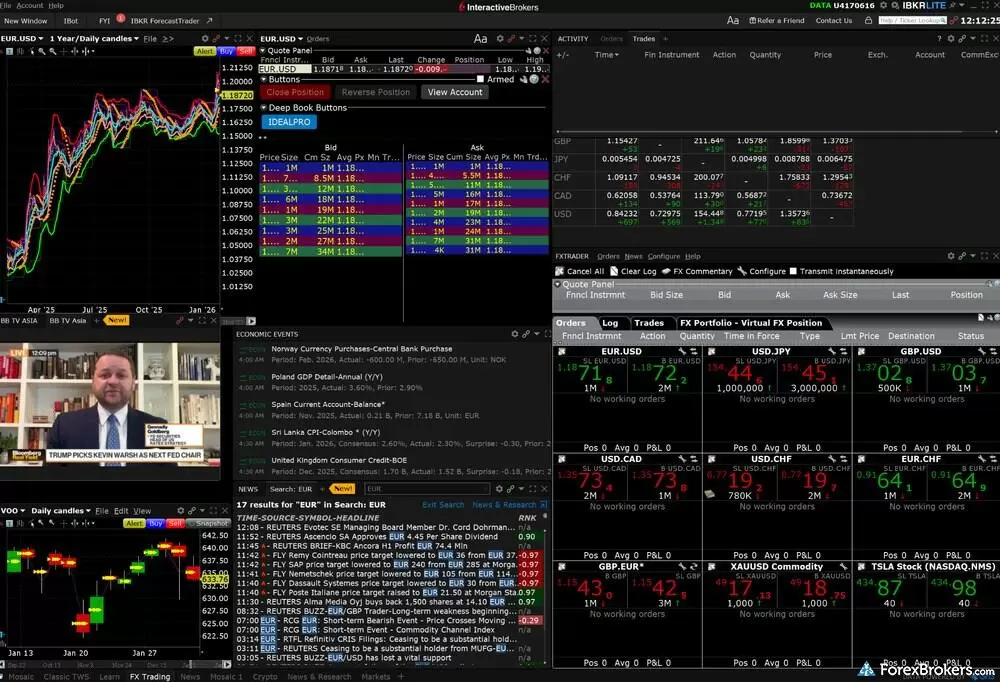This screenshot has width=1000, height=682.
Task: Switch to the Log tab in FXTrader
Action: (x=610, y=323)
